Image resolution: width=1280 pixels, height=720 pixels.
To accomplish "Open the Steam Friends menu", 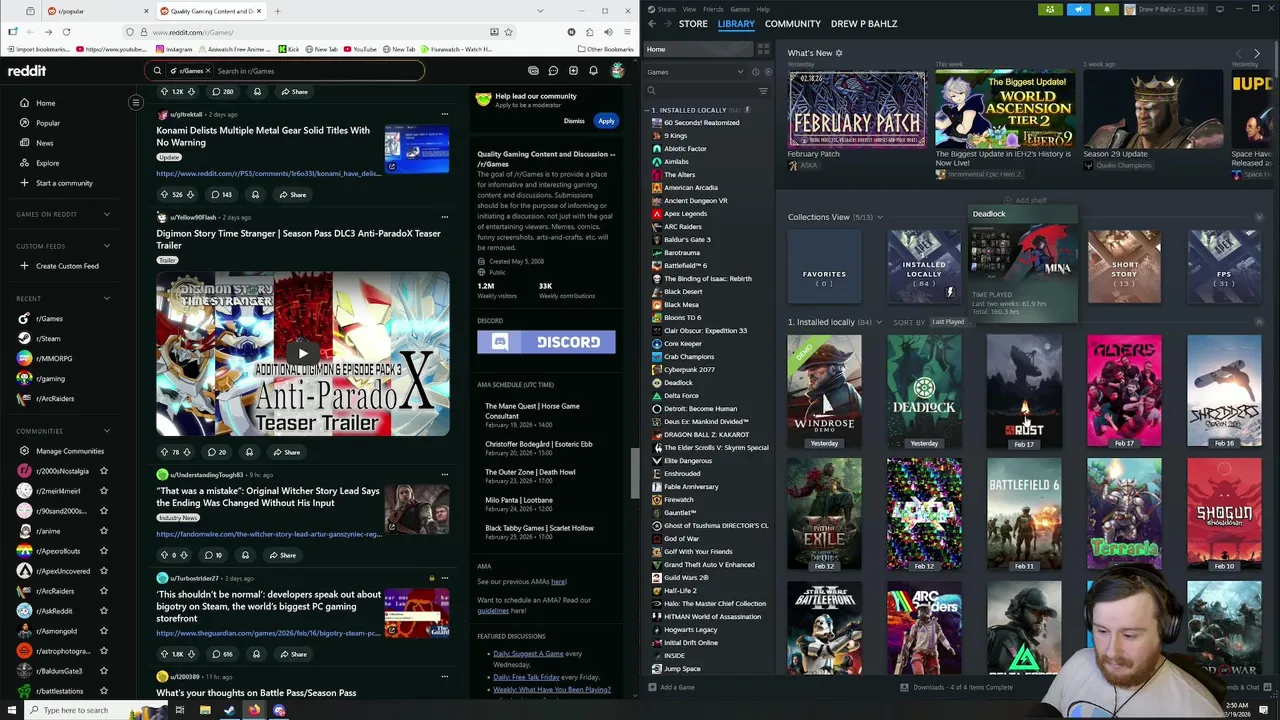I will [713, 9].
